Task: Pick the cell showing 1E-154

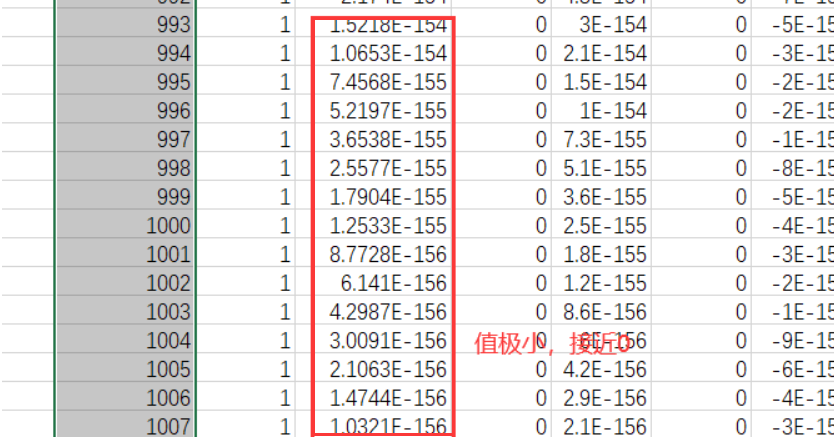Action: (602, 111)
